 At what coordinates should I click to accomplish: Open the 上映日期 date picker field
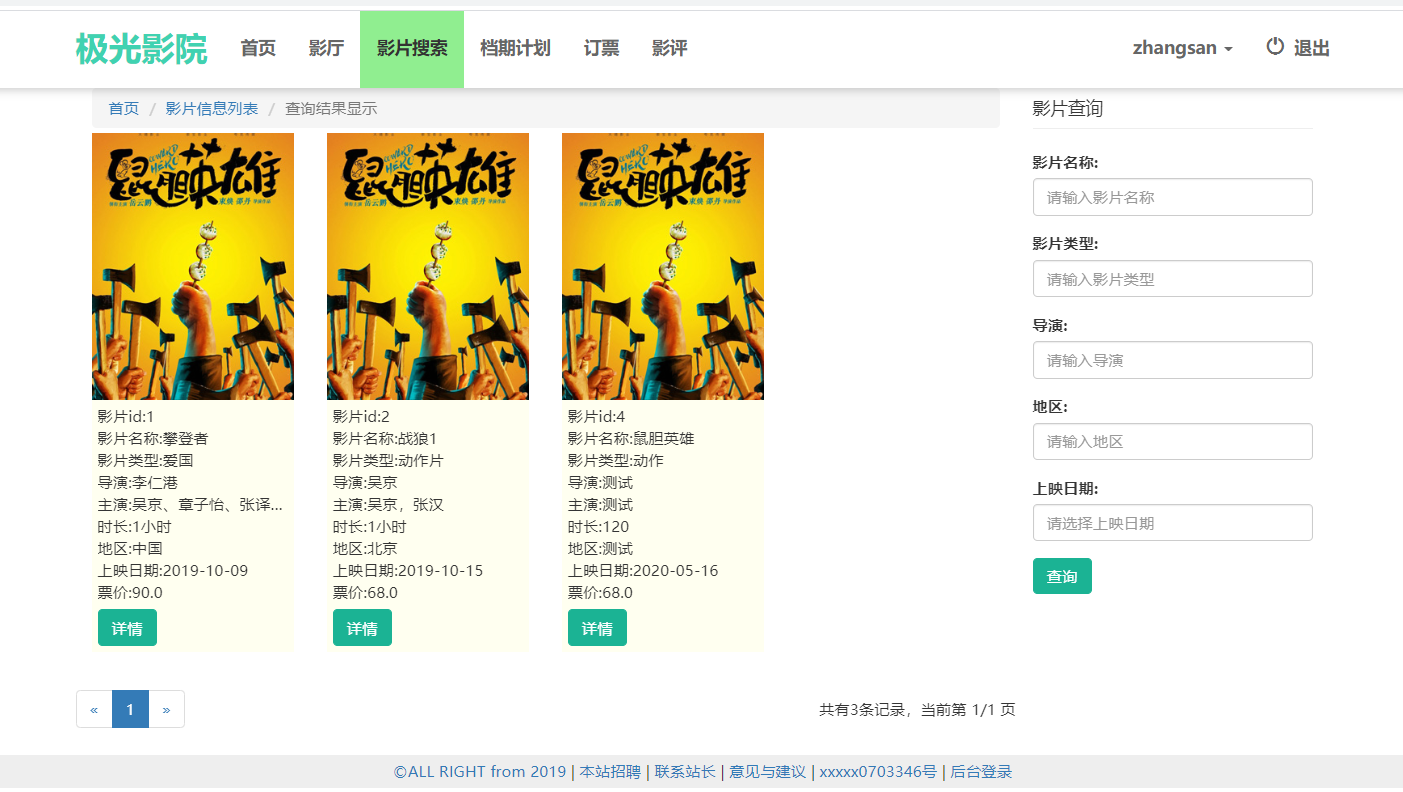(1172, 523)
